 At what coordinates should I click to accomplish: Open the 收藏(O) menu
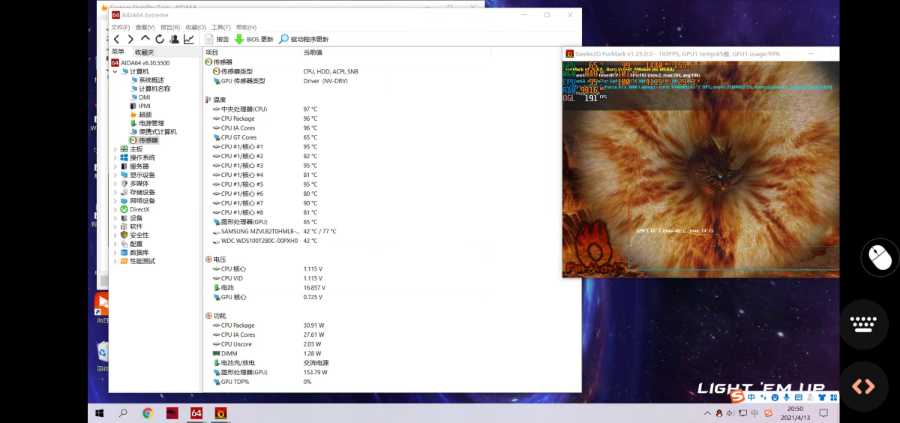(x=196, y=27)
